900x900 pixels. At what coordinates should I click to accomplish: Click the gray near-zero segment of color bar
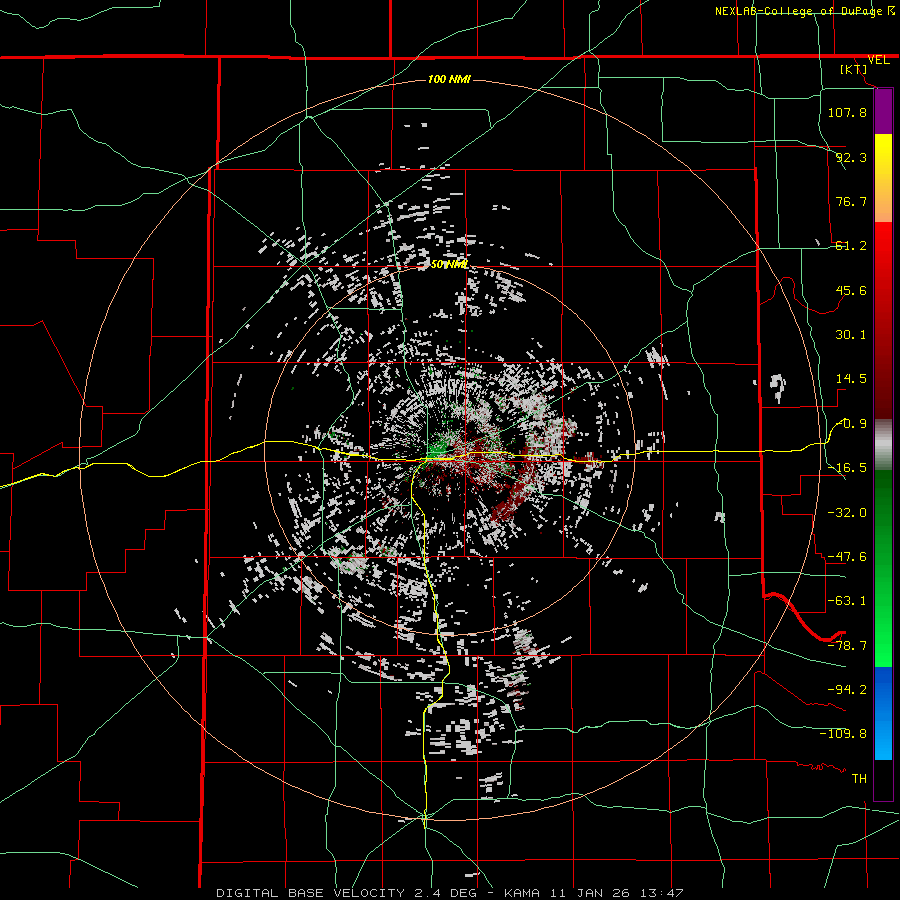point(883,445)
